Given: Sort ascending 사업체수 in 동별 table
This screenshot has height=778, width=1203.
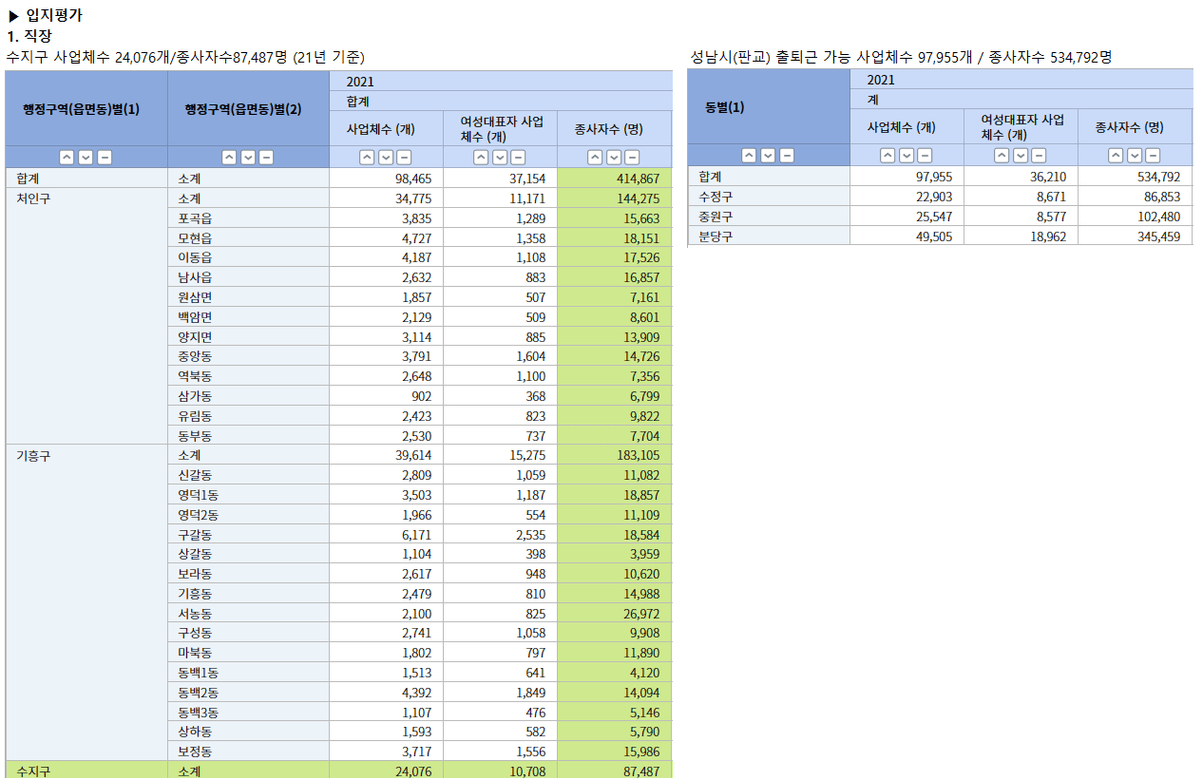Looking at the screenshot, I should click(887, 155).
